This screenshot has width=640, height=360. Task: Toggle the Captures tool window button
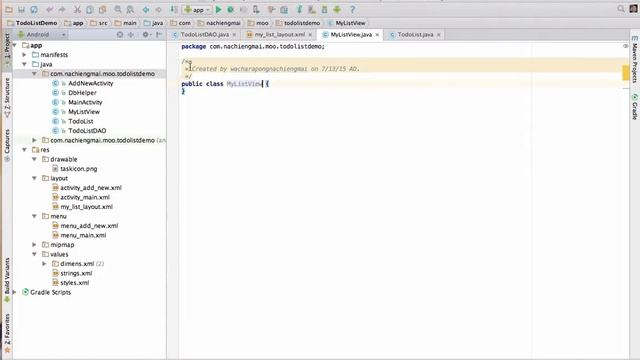pyautogui.click(x=7, y=145)
